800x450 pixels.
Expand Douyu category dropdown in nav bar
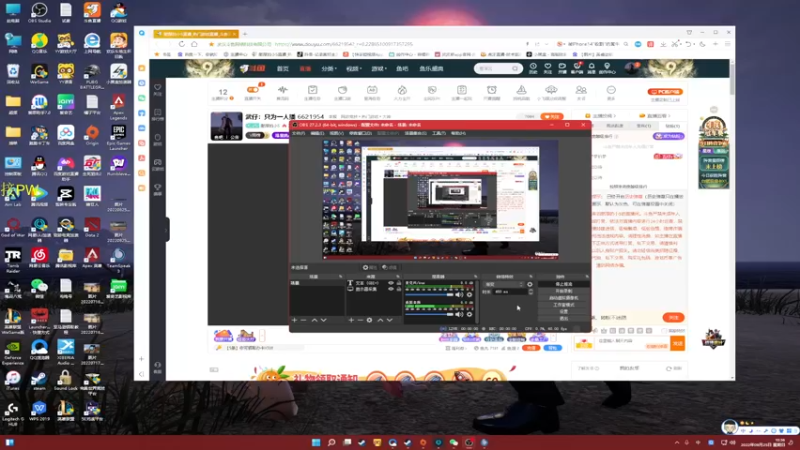tap(328, 68)
